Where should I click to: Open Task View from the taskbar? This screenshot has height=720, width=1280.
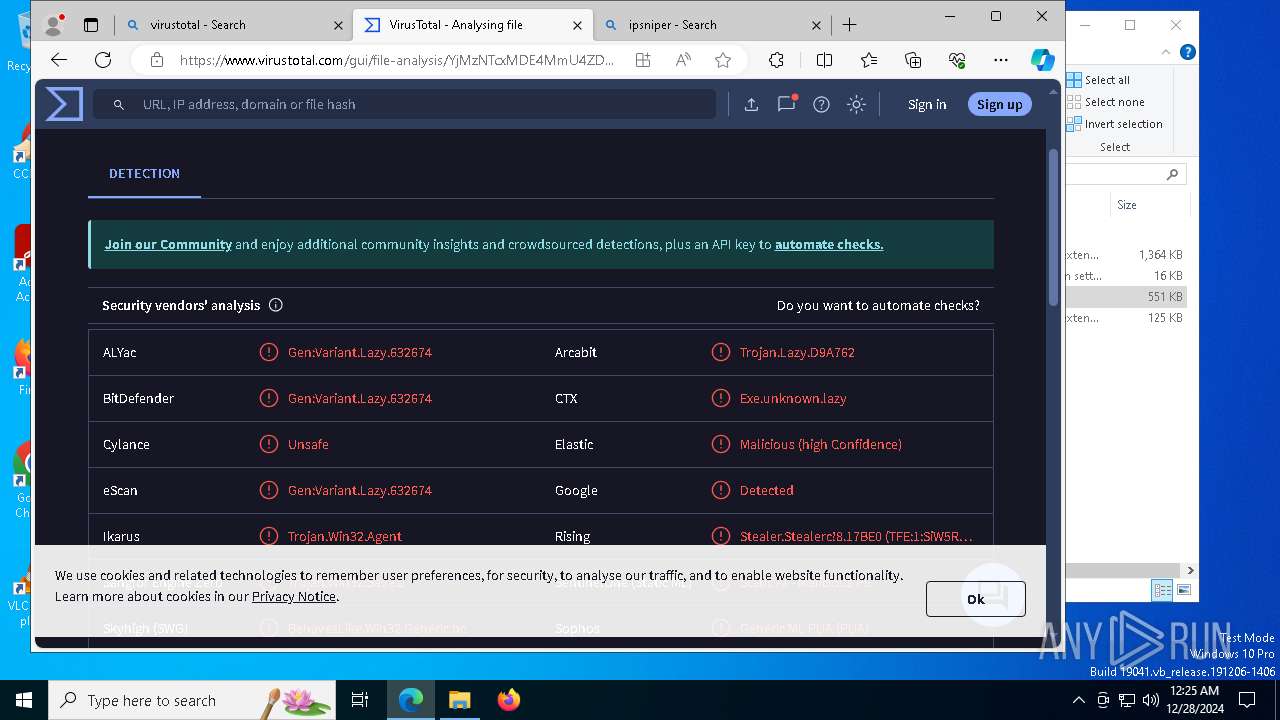click(x=360, y=700)
